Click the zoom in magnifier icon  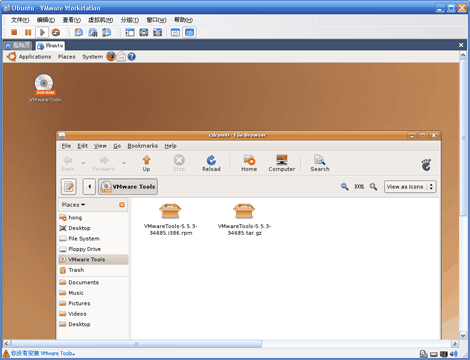[x=373, y=187]
